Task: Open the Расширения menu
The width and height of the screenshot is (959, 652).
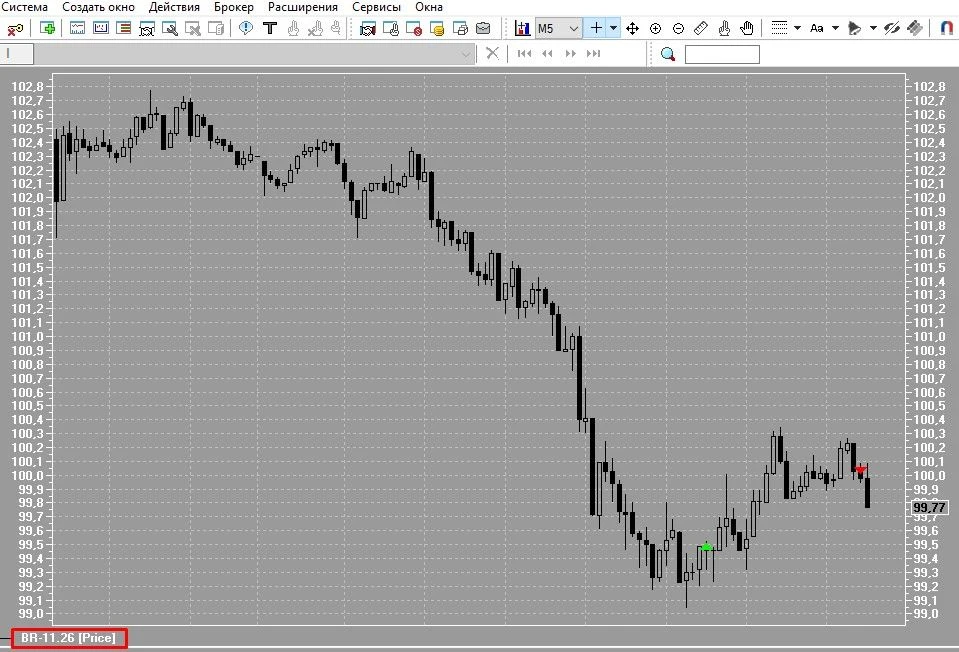Action: (x=303, y=7)
